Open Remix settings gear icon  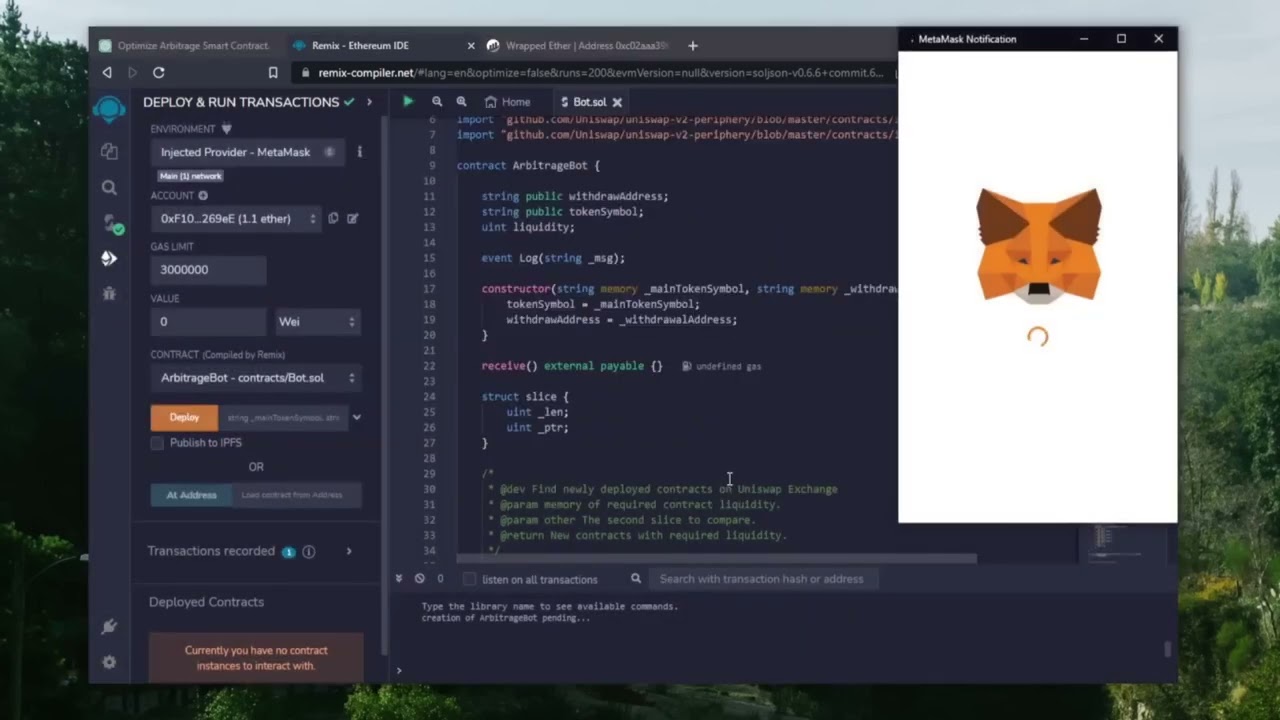point(109,662)
